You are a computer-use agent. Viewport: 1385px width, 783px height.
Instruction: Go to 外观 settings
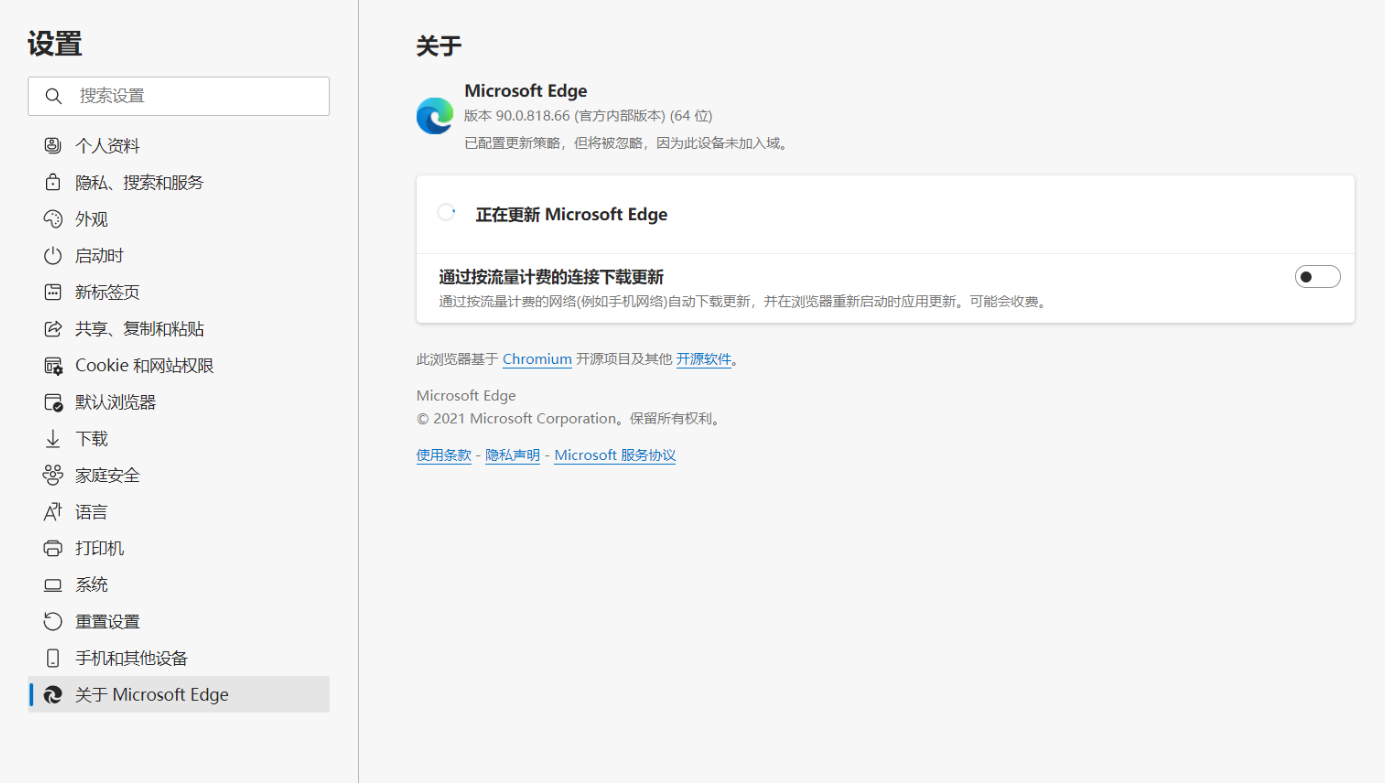click(x=179, y=219)
